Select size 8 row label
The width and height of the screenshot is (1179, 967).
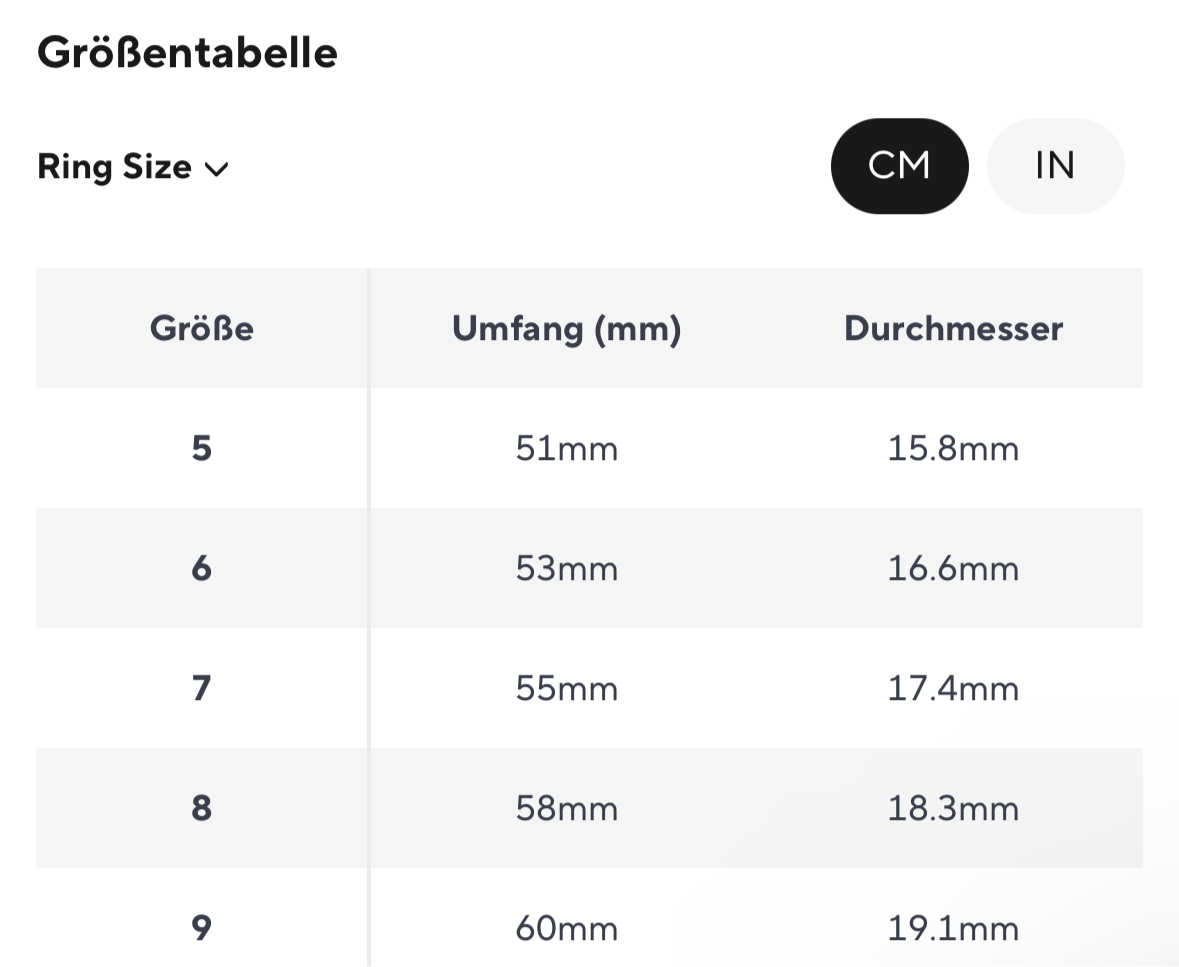(202, 808)
